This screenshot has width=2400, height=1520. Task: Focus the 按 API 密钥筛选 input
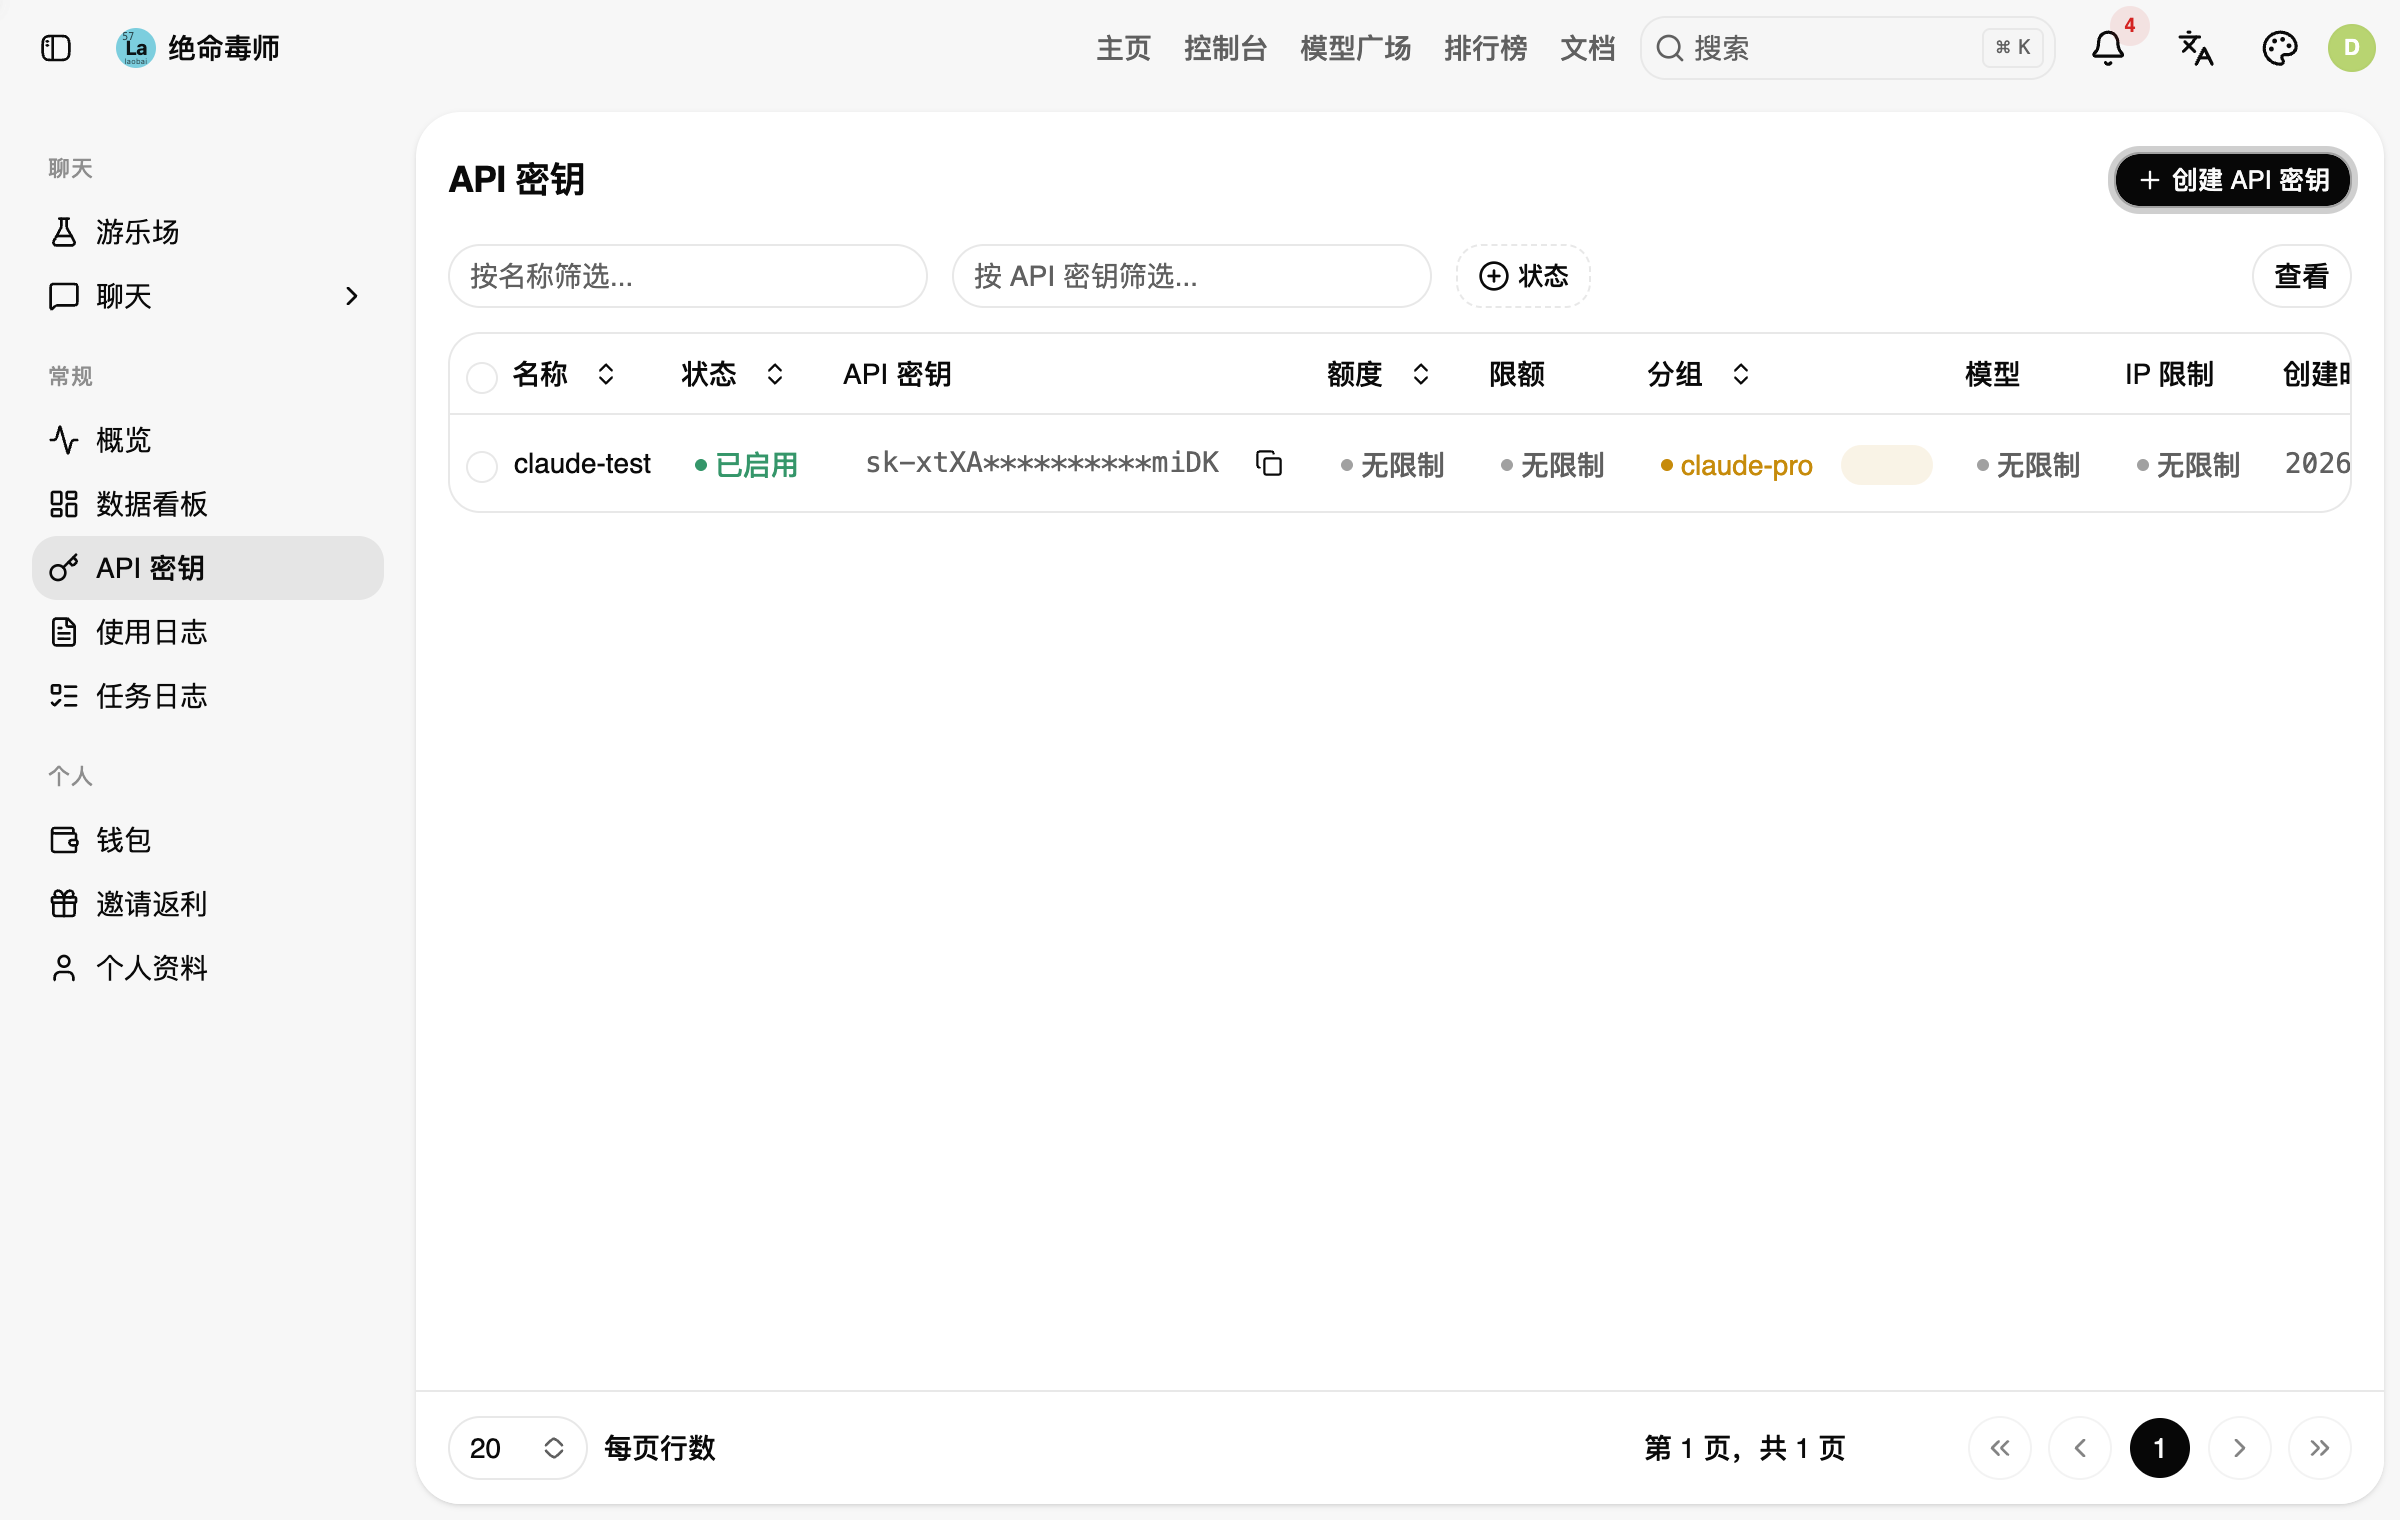point(1192,276)
